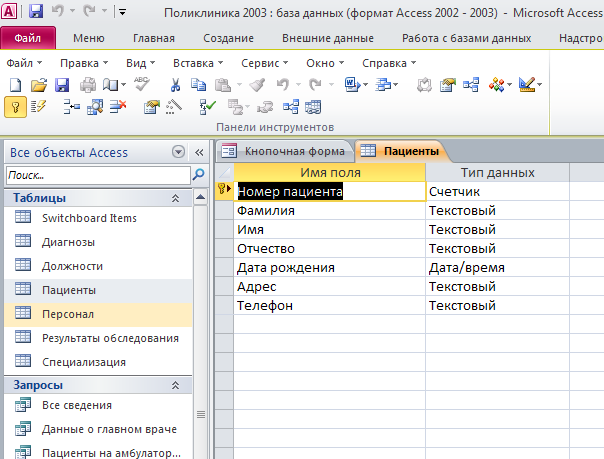The width and height of the screenshot is (604, 459).
Task: Click the Format Painter brush icon
Action: [257, 85]
